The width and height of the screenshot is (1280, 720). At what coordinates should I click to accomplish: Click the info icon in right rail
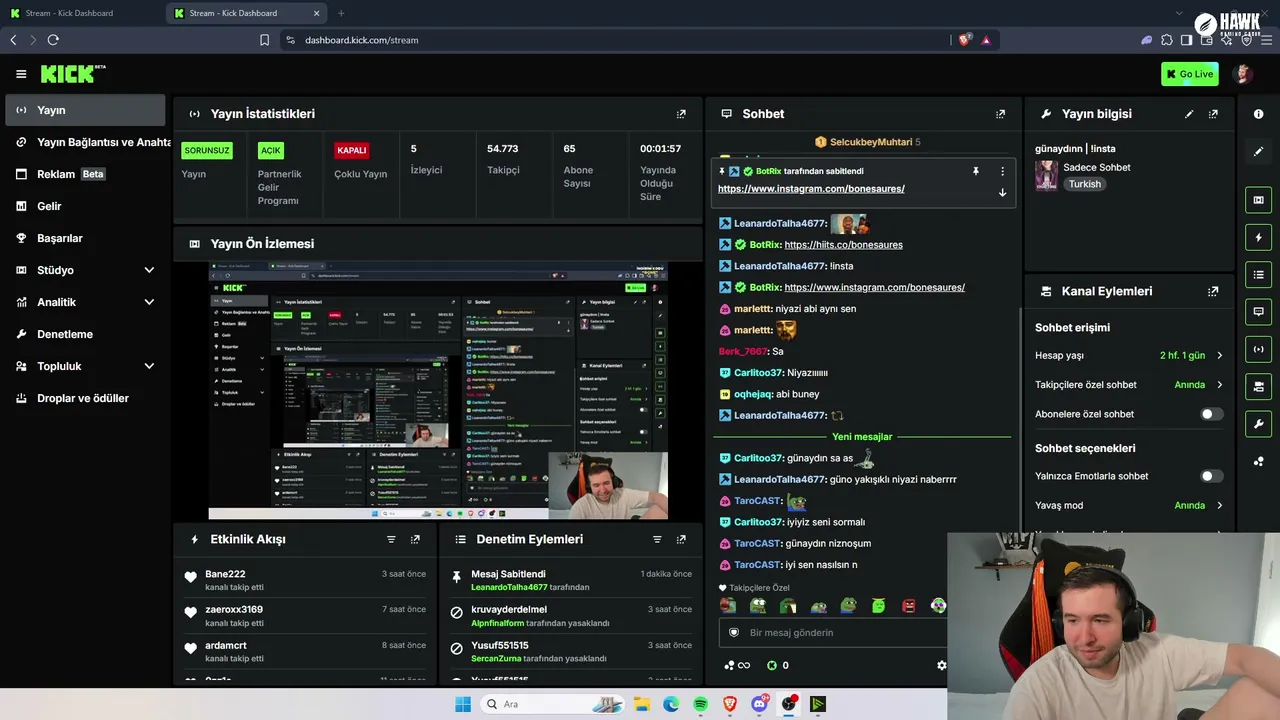(1258, 114)
